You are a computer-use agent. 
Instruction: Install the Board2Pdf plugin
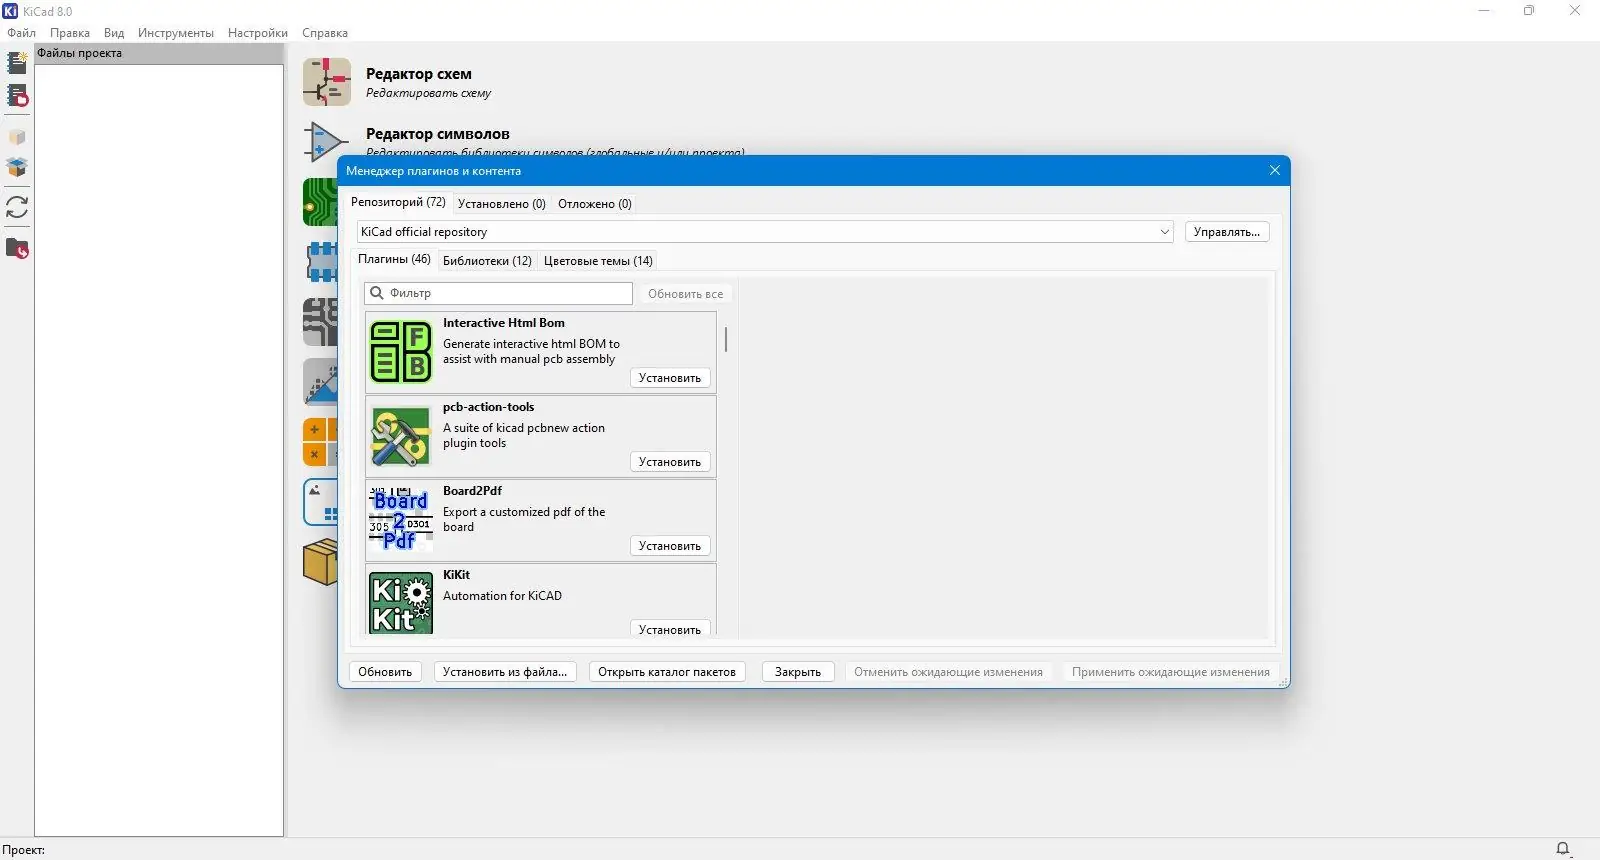pos(670,546)
